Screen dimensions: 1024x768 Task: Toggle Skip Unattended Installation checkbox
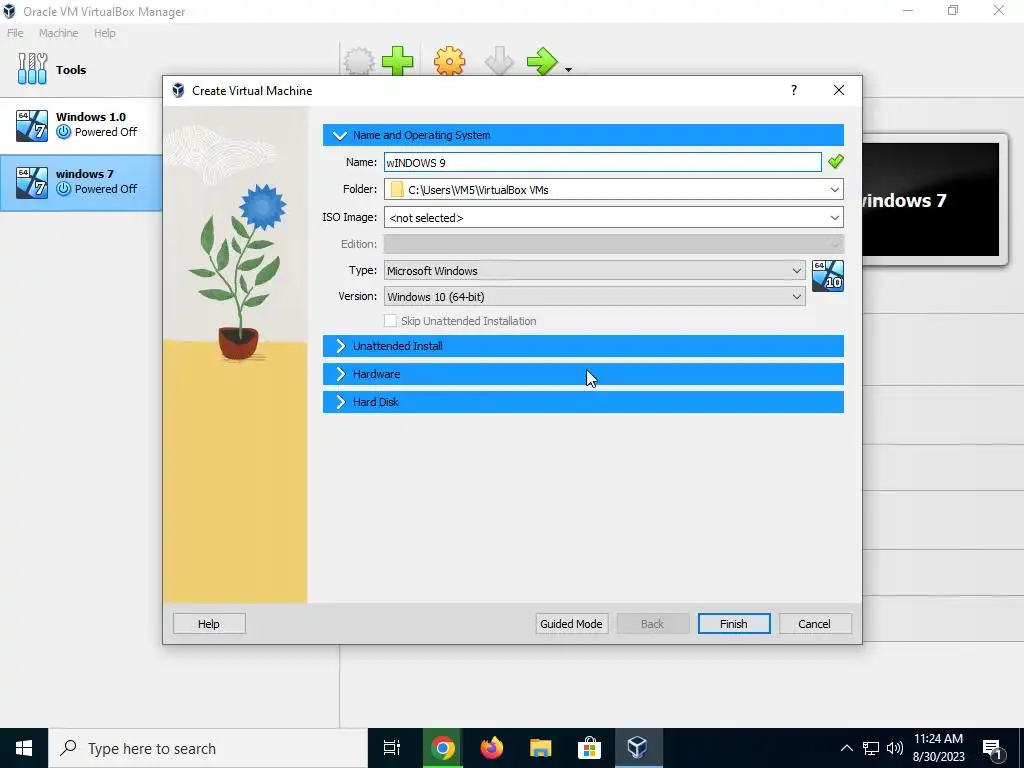pyautogui.click(x=391, y=321)
